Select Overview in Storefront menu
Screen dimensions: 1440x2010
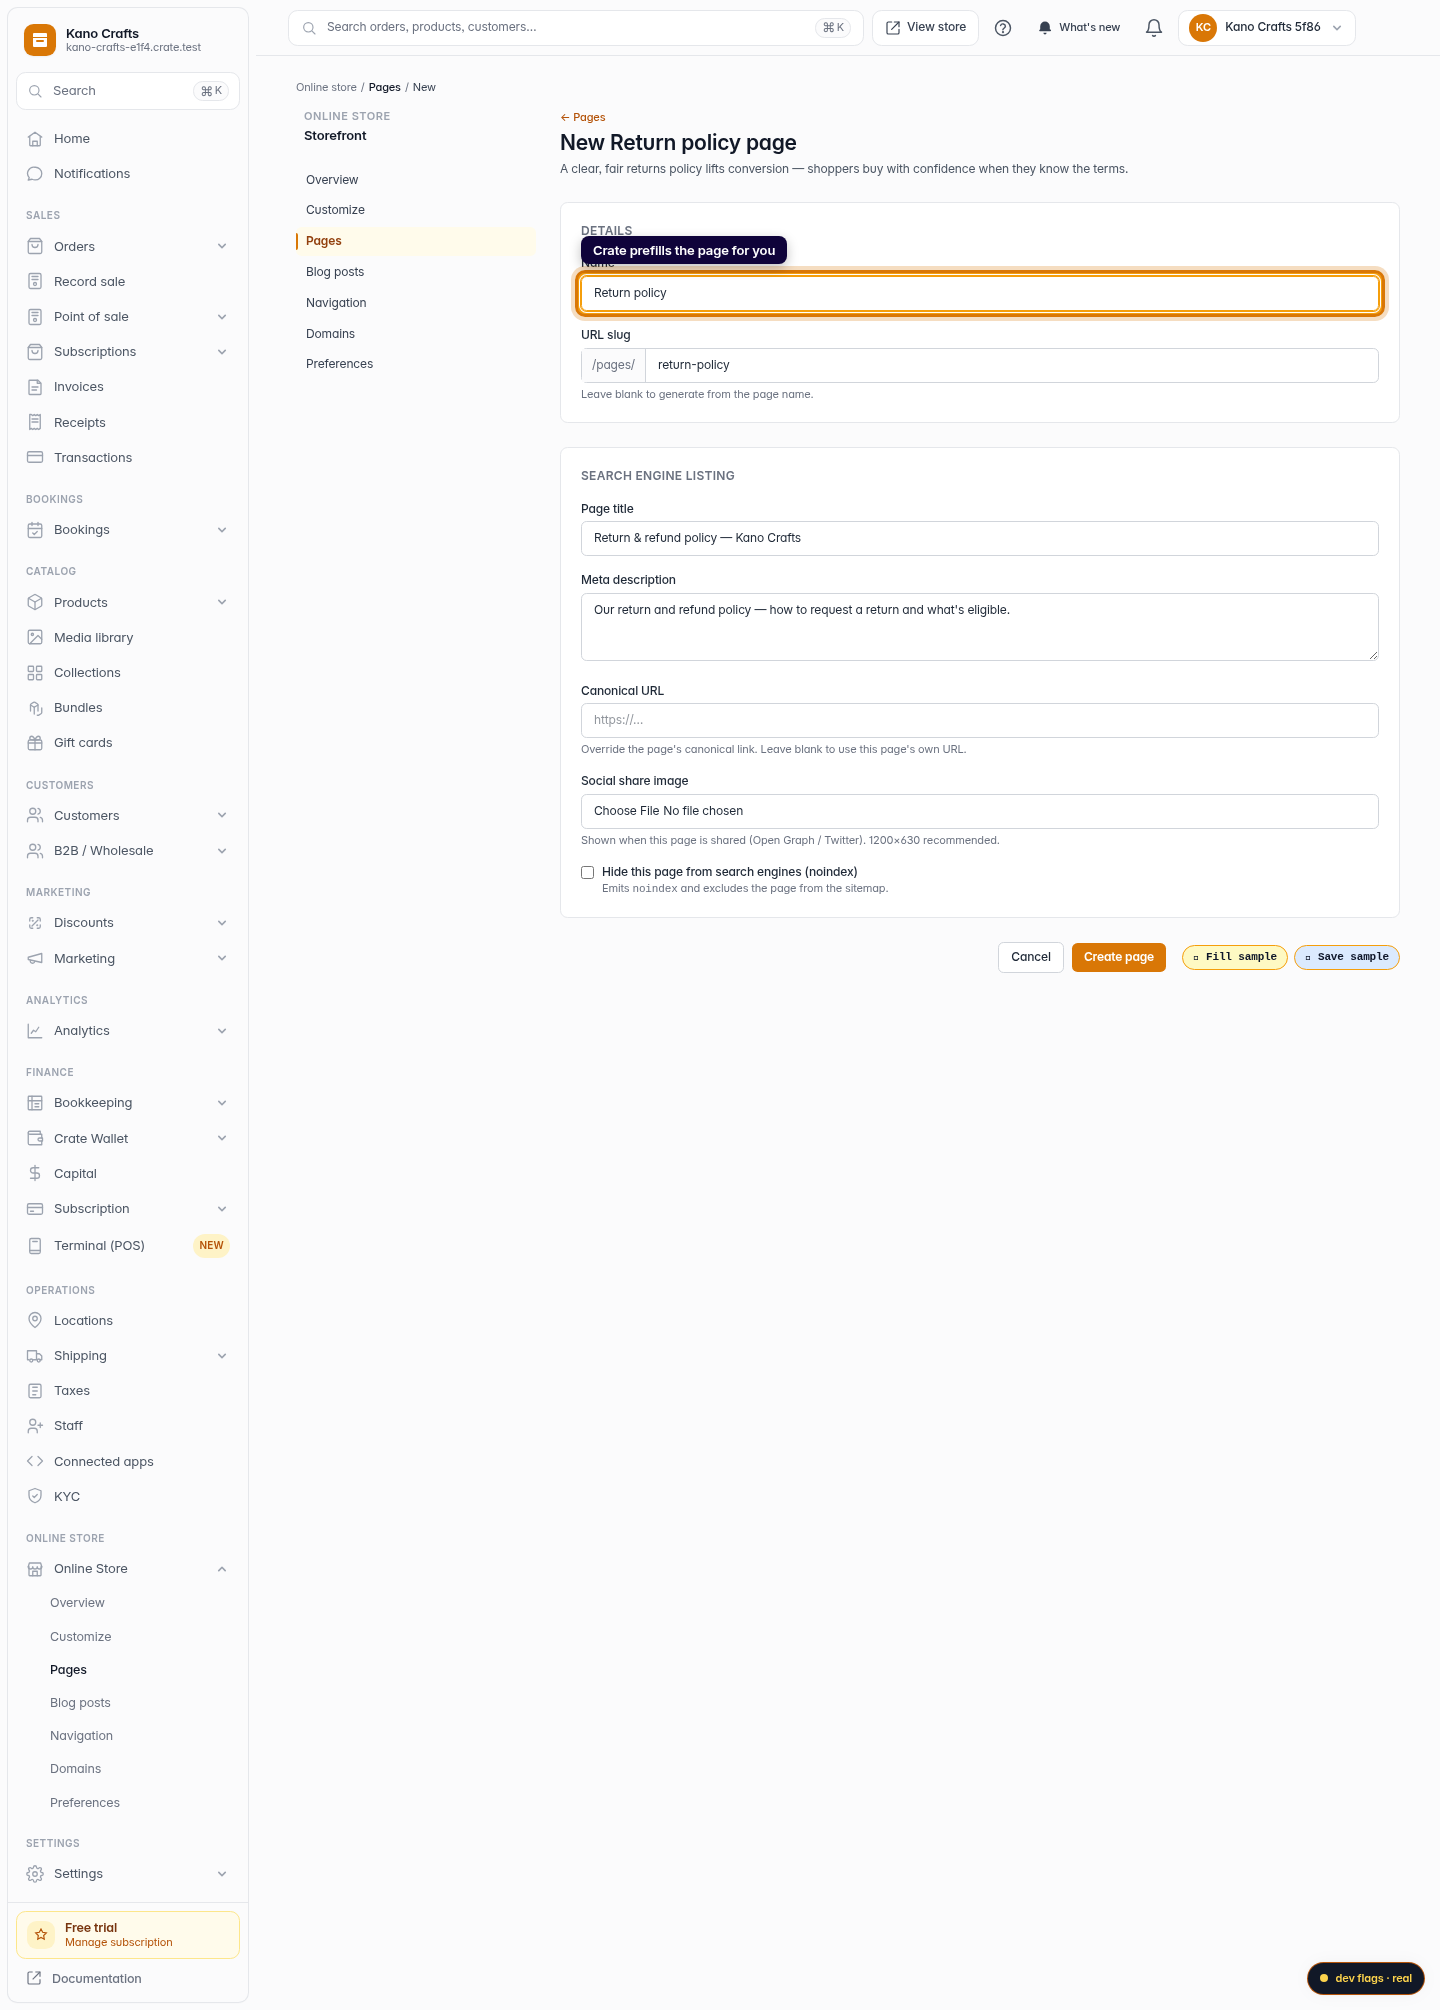pos(332,180)
